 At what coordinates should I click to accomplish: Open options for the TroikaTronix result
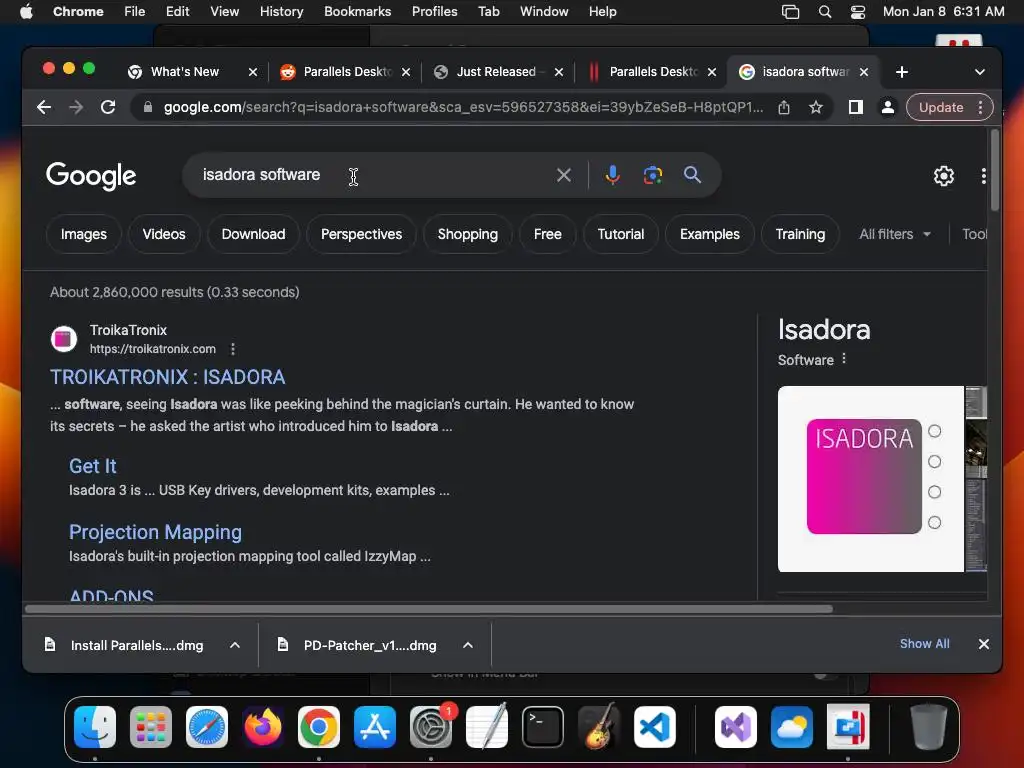coord(232,349)
